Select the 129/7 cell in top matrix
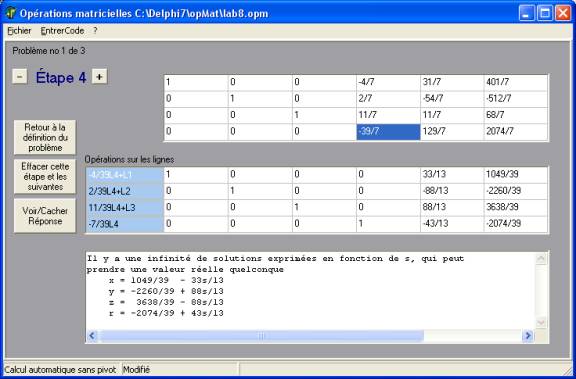 point(452,132)
